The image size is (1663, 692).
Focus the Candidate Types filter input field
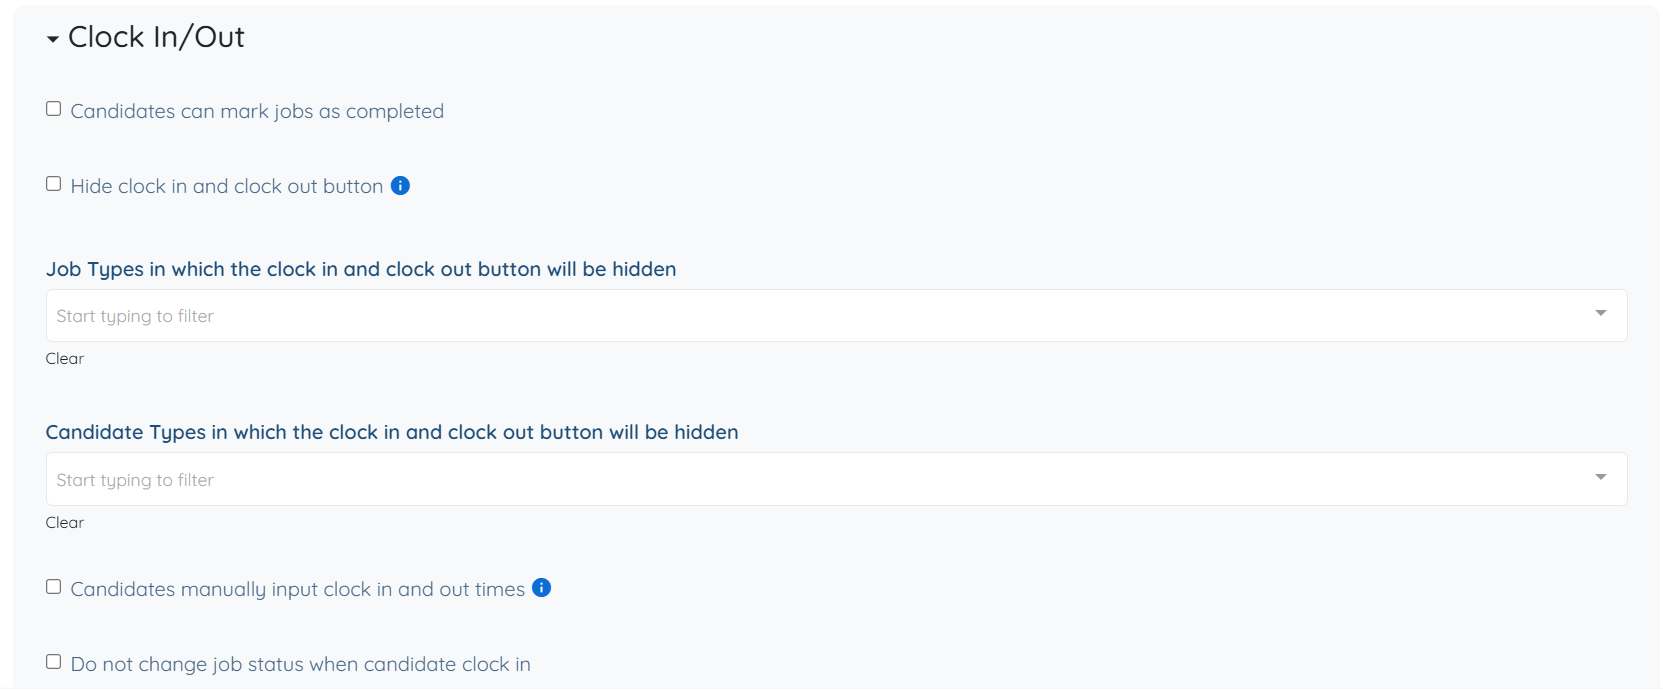[800, 480]
